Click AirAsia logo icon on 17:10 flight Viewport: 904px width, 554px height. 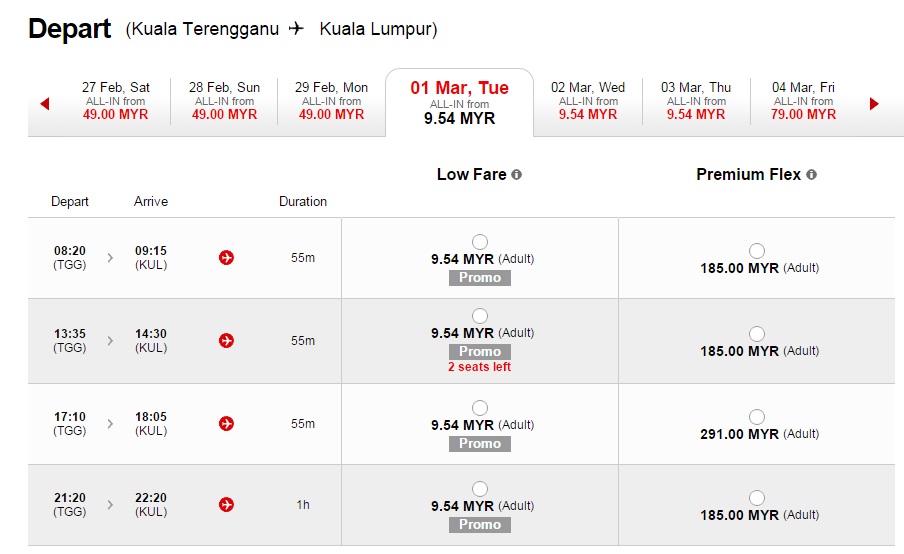(227, 424)
